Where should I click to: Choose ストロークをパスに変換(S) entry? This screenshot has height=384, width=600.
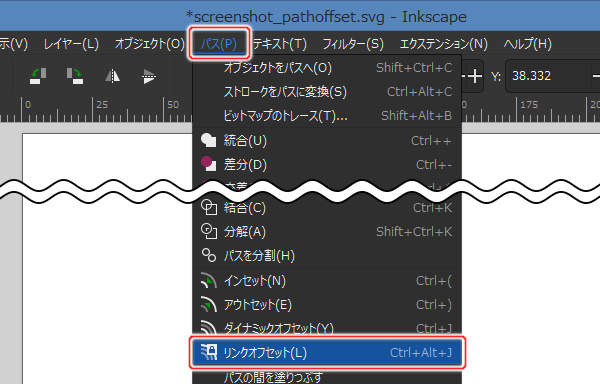click(x=327, y=92)
